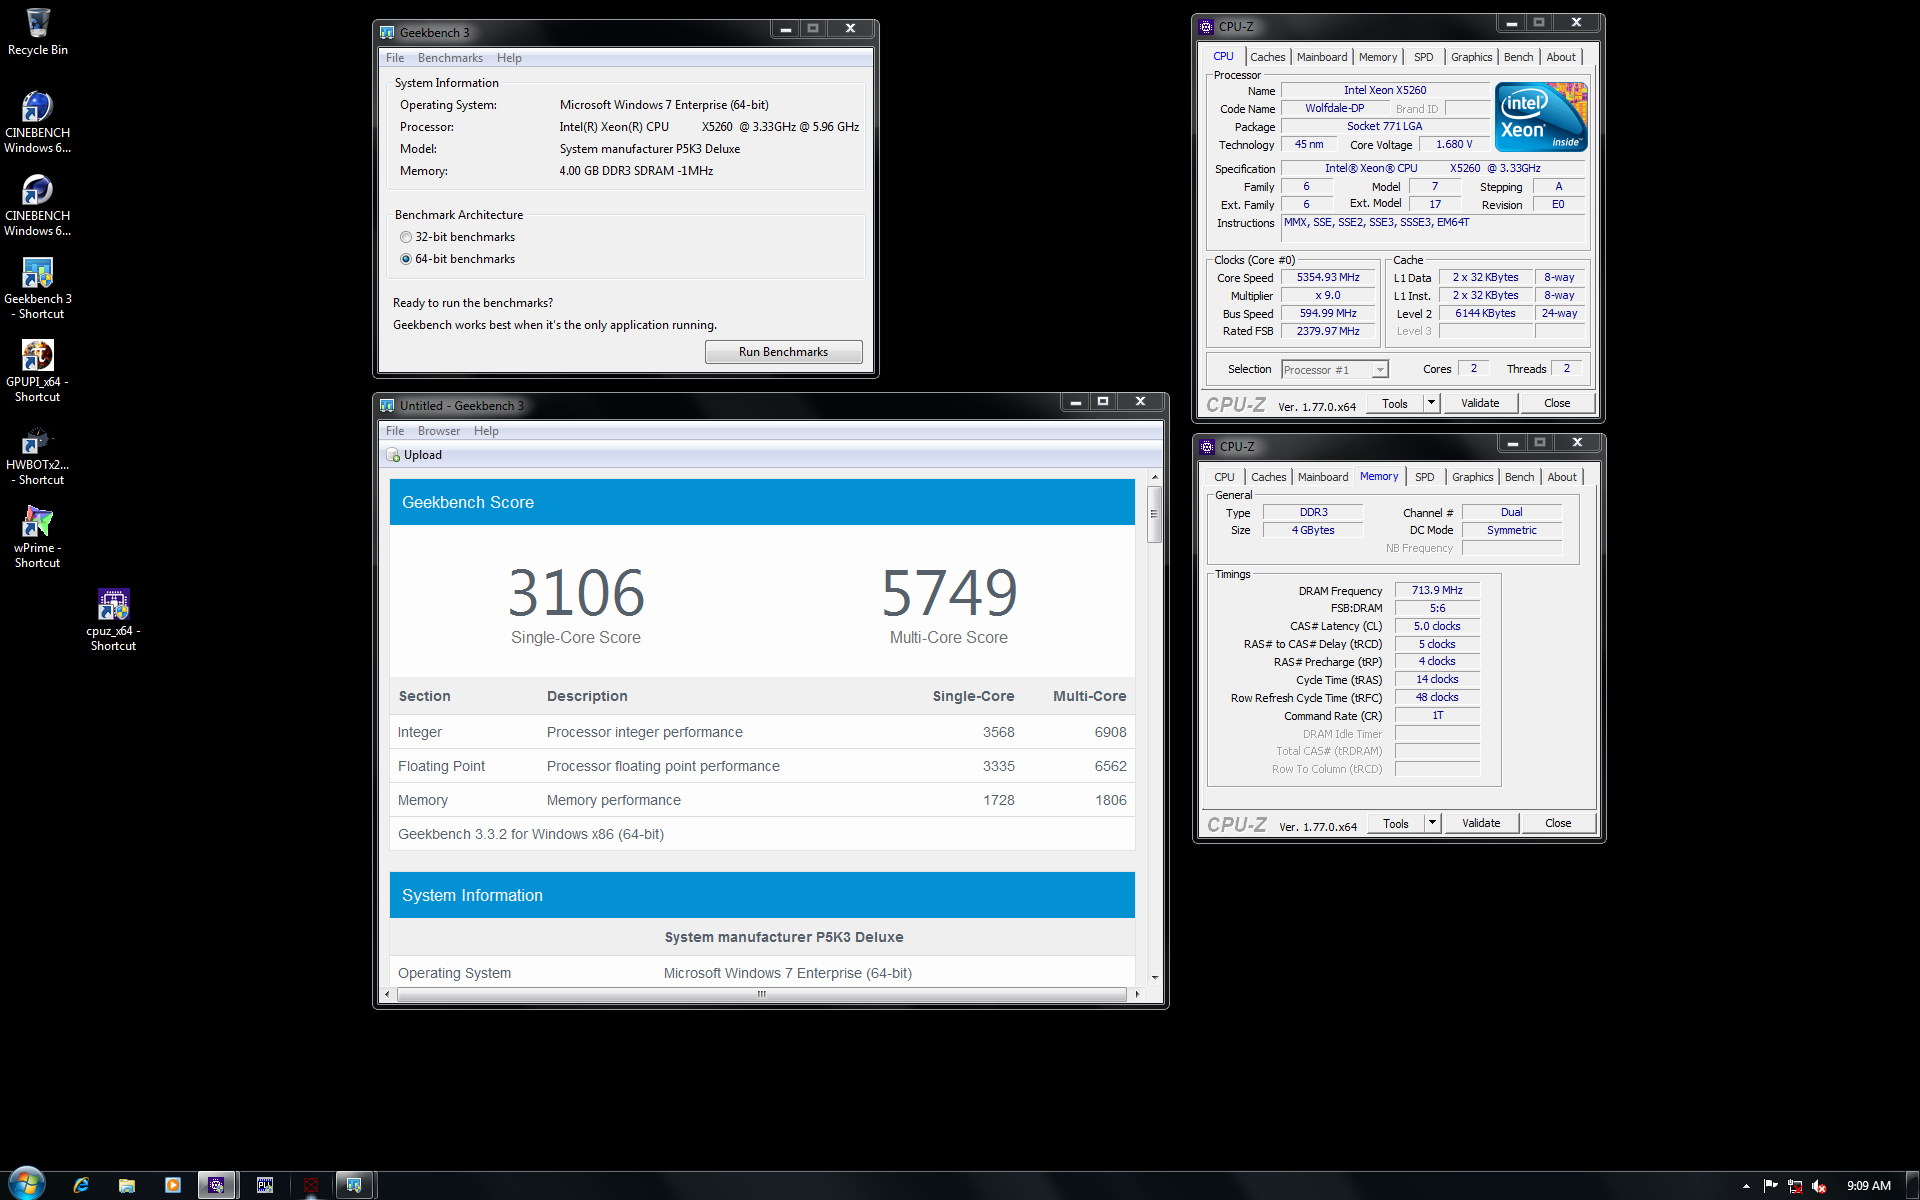
Task: Click the PLL tool taskbar icon
Action: (265, 1185)
